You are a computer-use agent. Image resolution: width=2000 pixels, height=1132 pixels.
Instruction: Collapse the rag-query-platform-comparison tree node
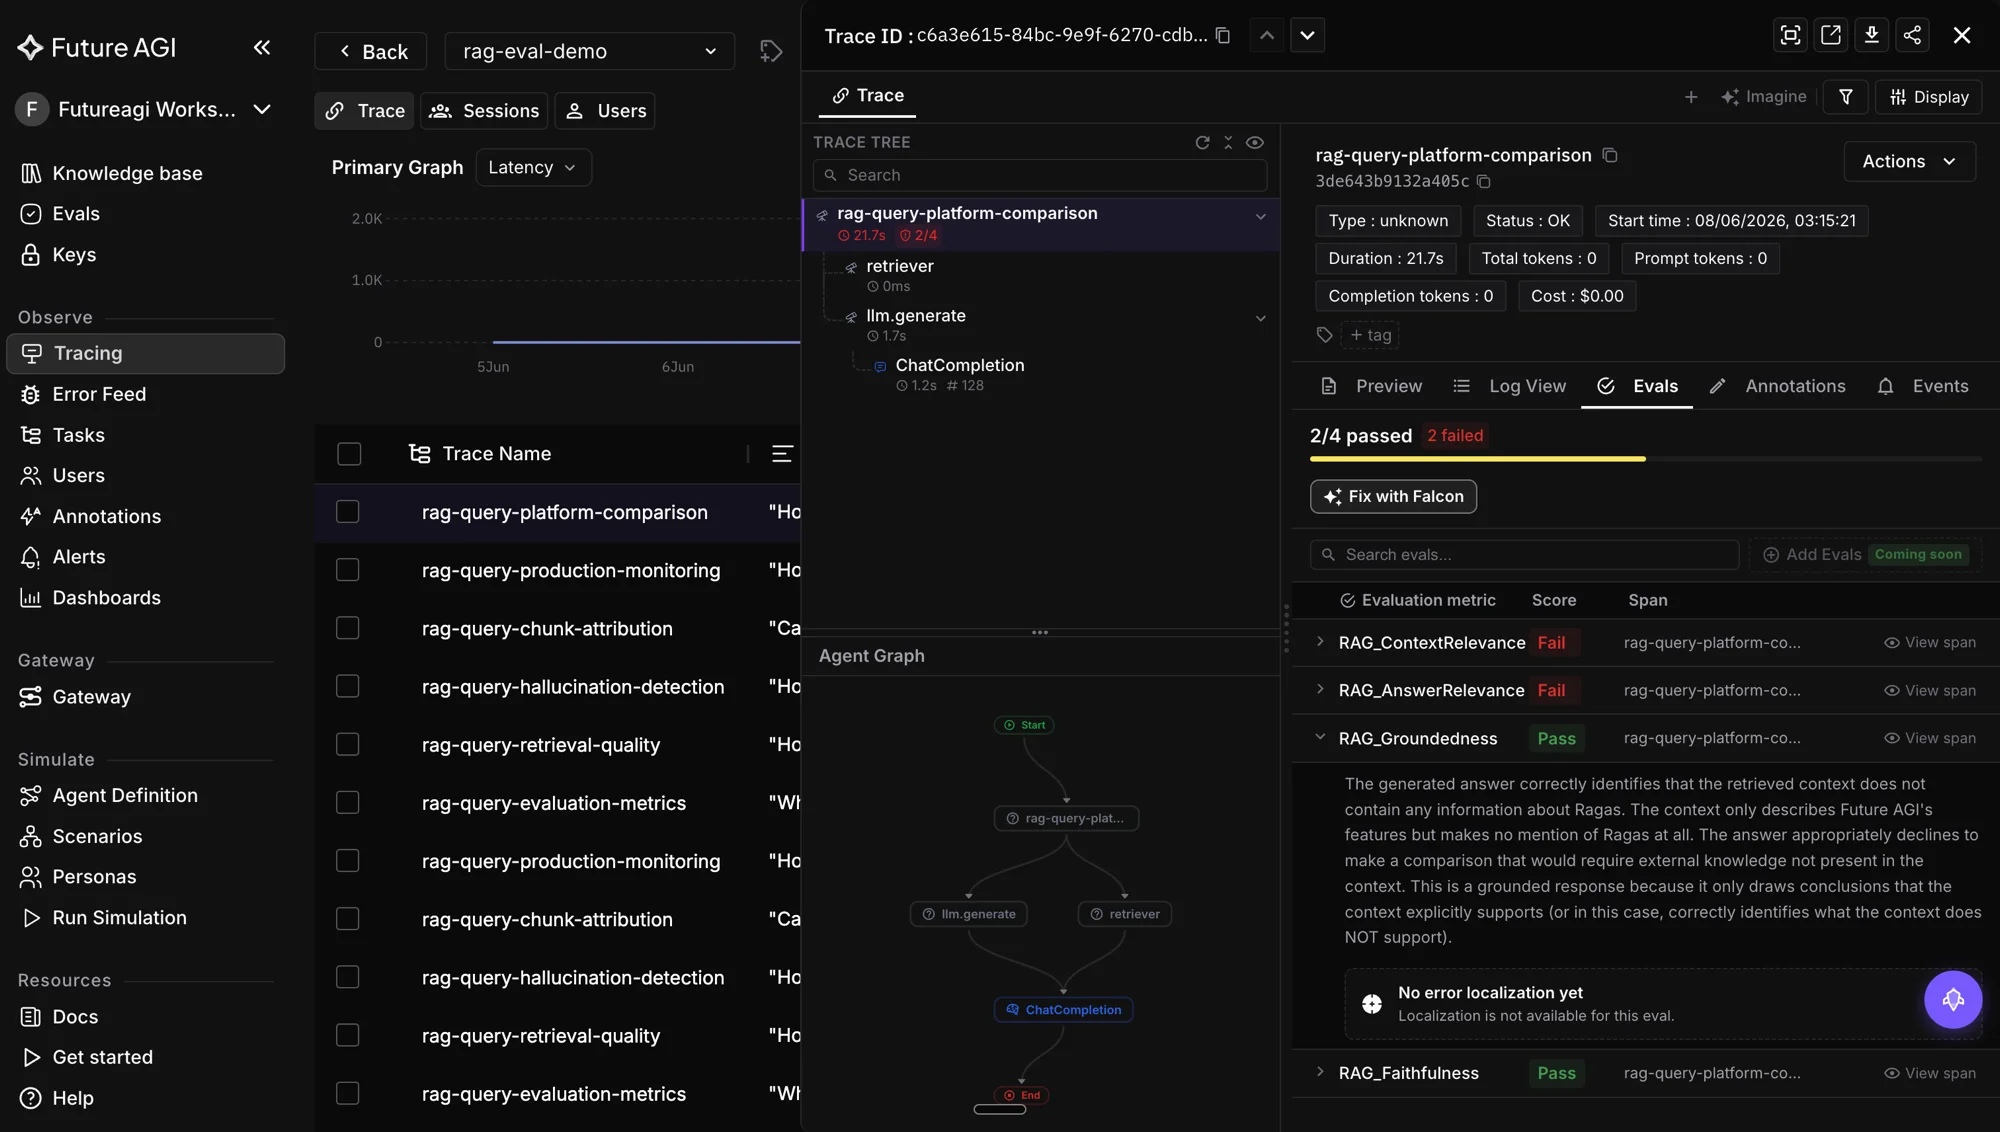[1260, 216]
